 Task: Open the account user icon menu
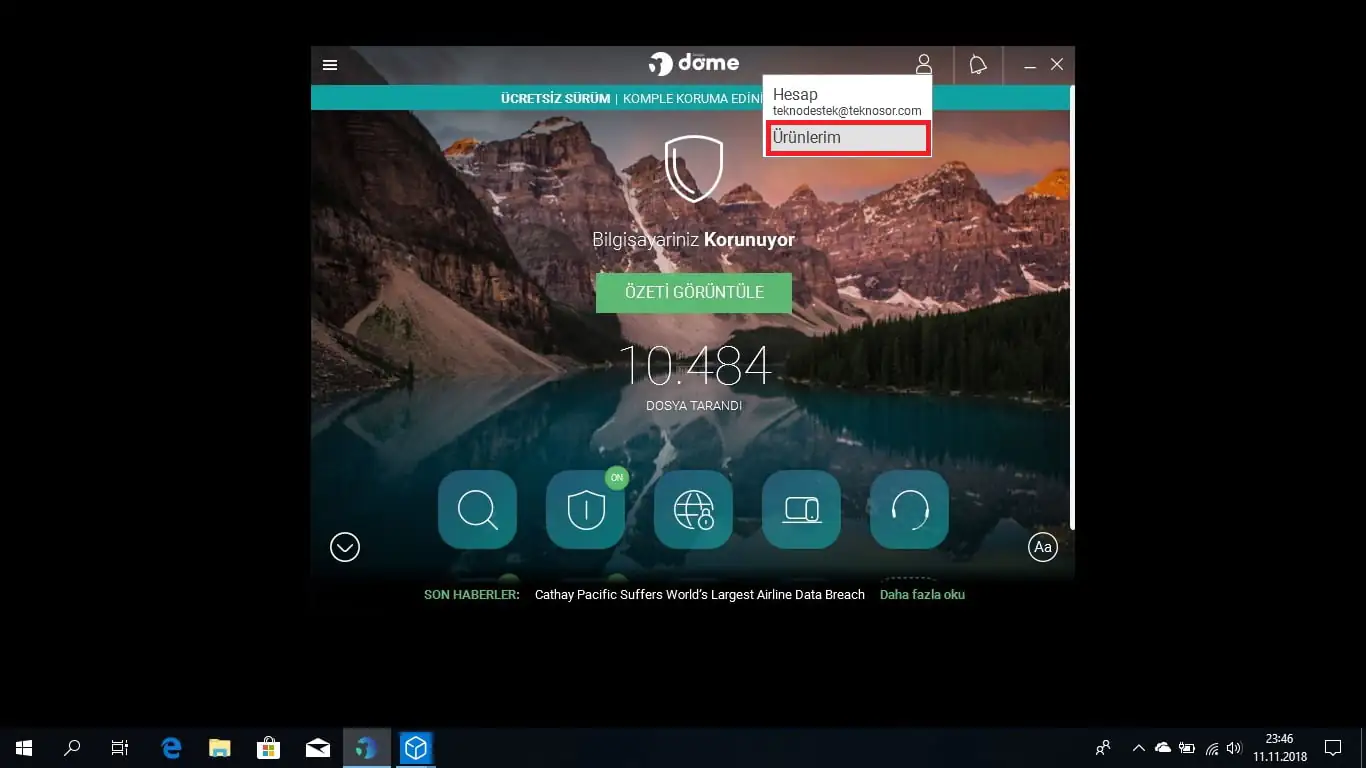tap(924, 65)
